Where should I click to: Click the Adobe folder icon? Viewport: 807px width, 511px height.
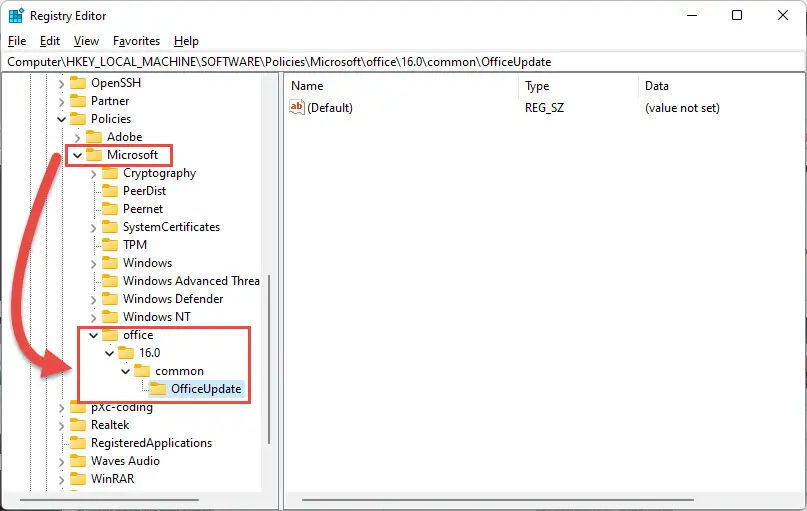94,137
